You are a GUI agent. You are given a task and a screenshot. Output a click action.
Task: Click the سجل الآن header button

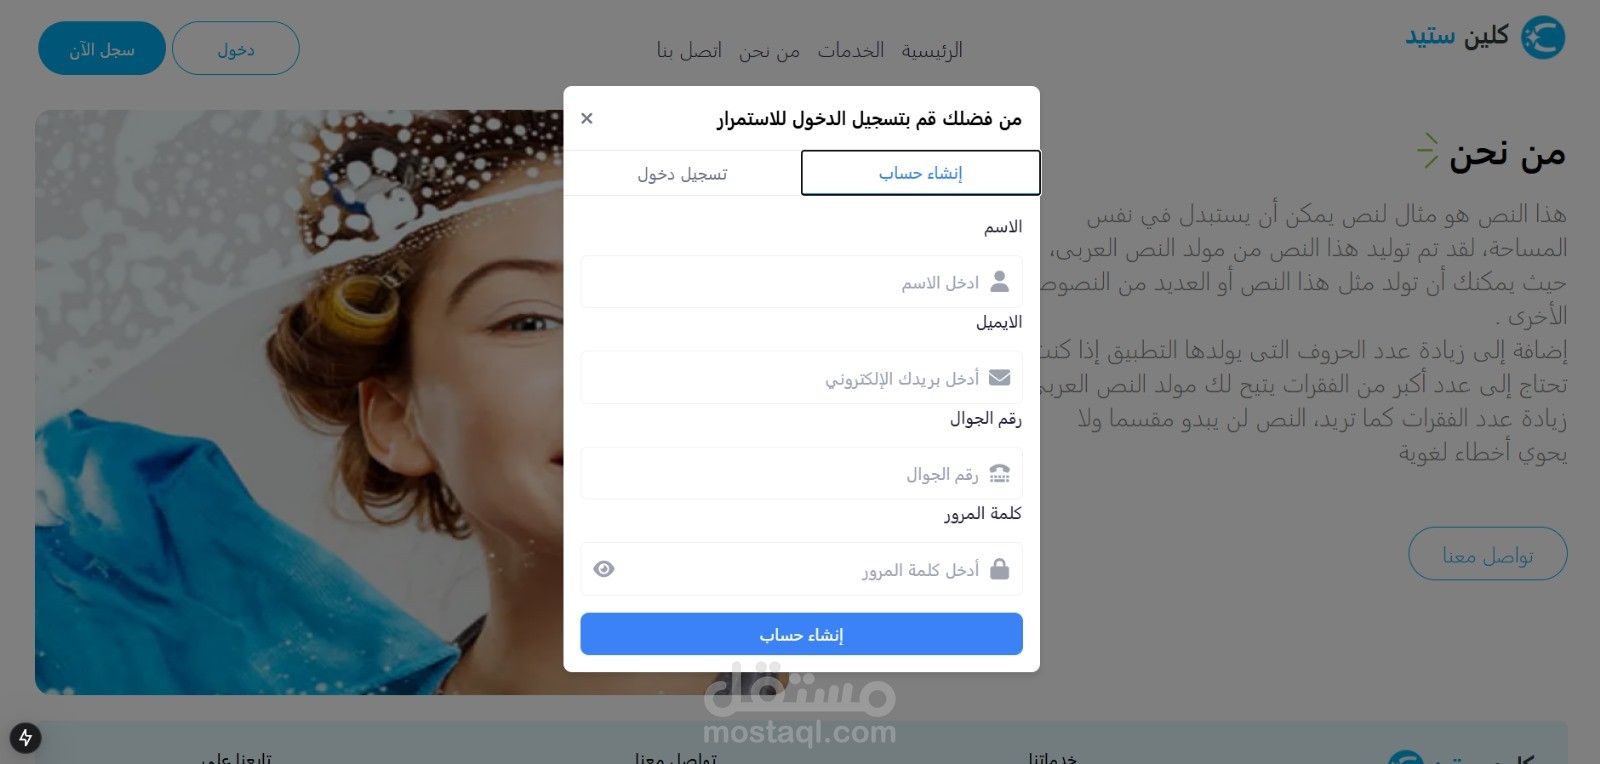click(102, 48)
